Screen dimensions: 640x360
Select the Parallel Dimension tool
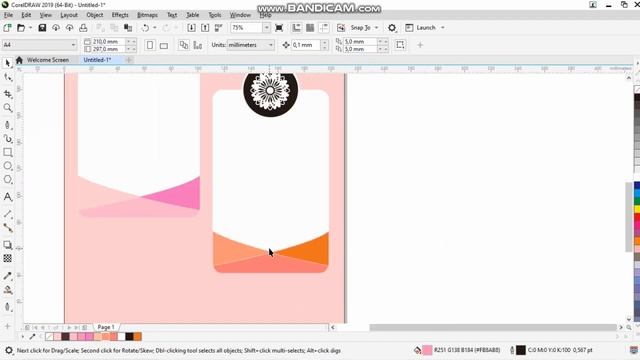[x=7, y=214]
